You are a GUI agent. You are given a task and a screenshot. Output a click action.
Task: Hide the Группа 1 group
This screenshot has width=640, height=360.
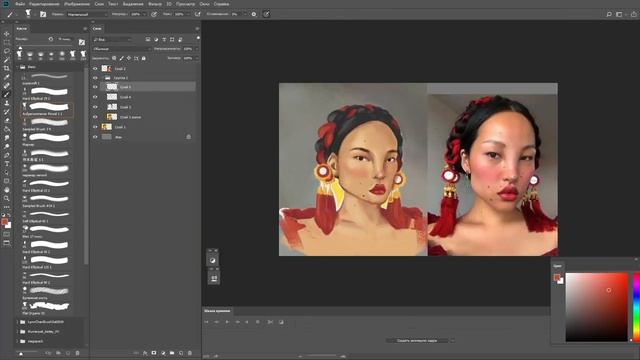coord(95,78)
